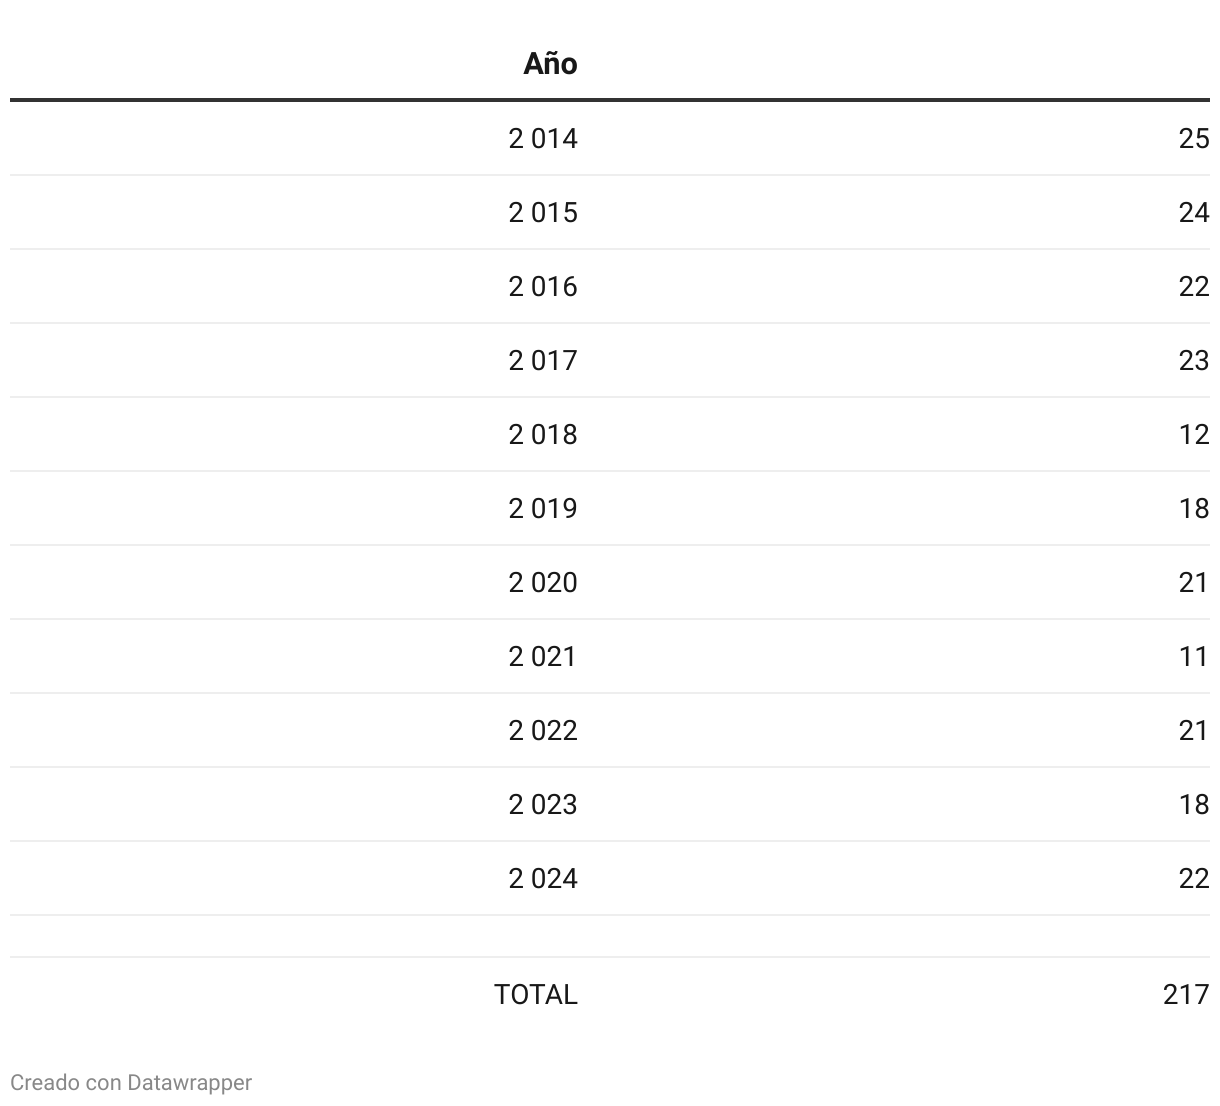Click the Año column header
The height and width of the screenshot is (1106, 1220).
(550, 64)
